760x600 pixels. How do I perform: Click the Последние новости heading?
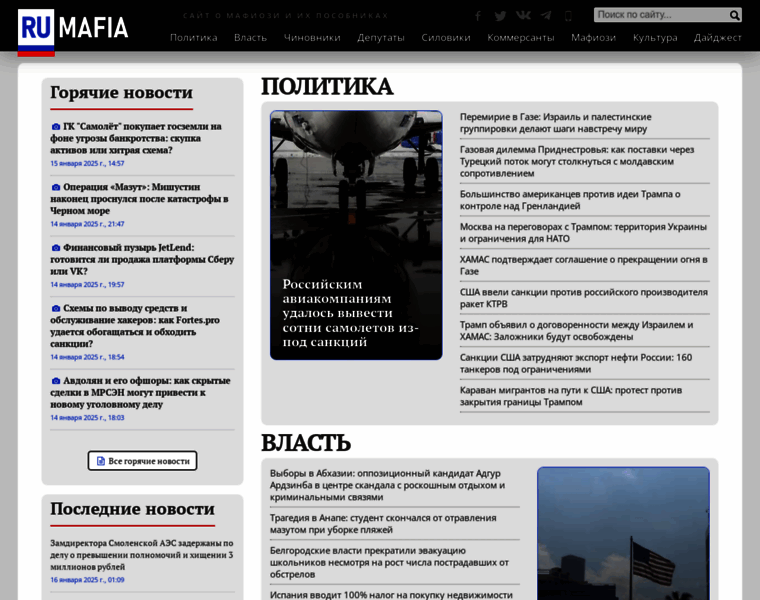click(x=132, y=509)
